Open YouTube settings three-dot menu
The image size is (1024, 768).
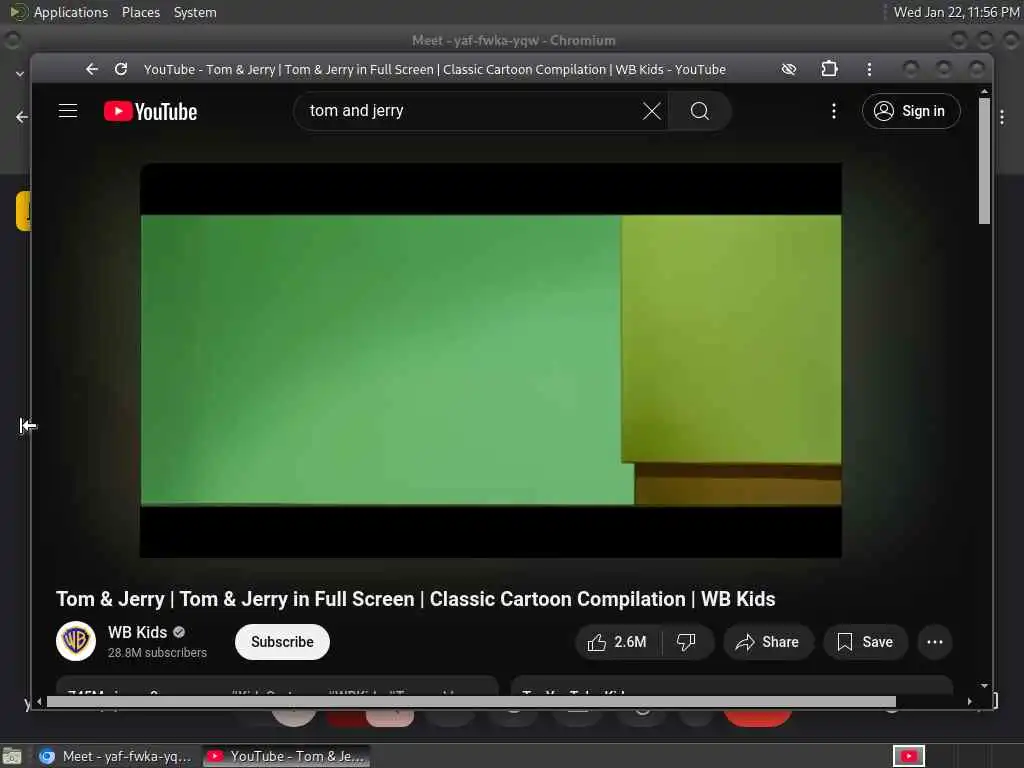click(833, 111)
